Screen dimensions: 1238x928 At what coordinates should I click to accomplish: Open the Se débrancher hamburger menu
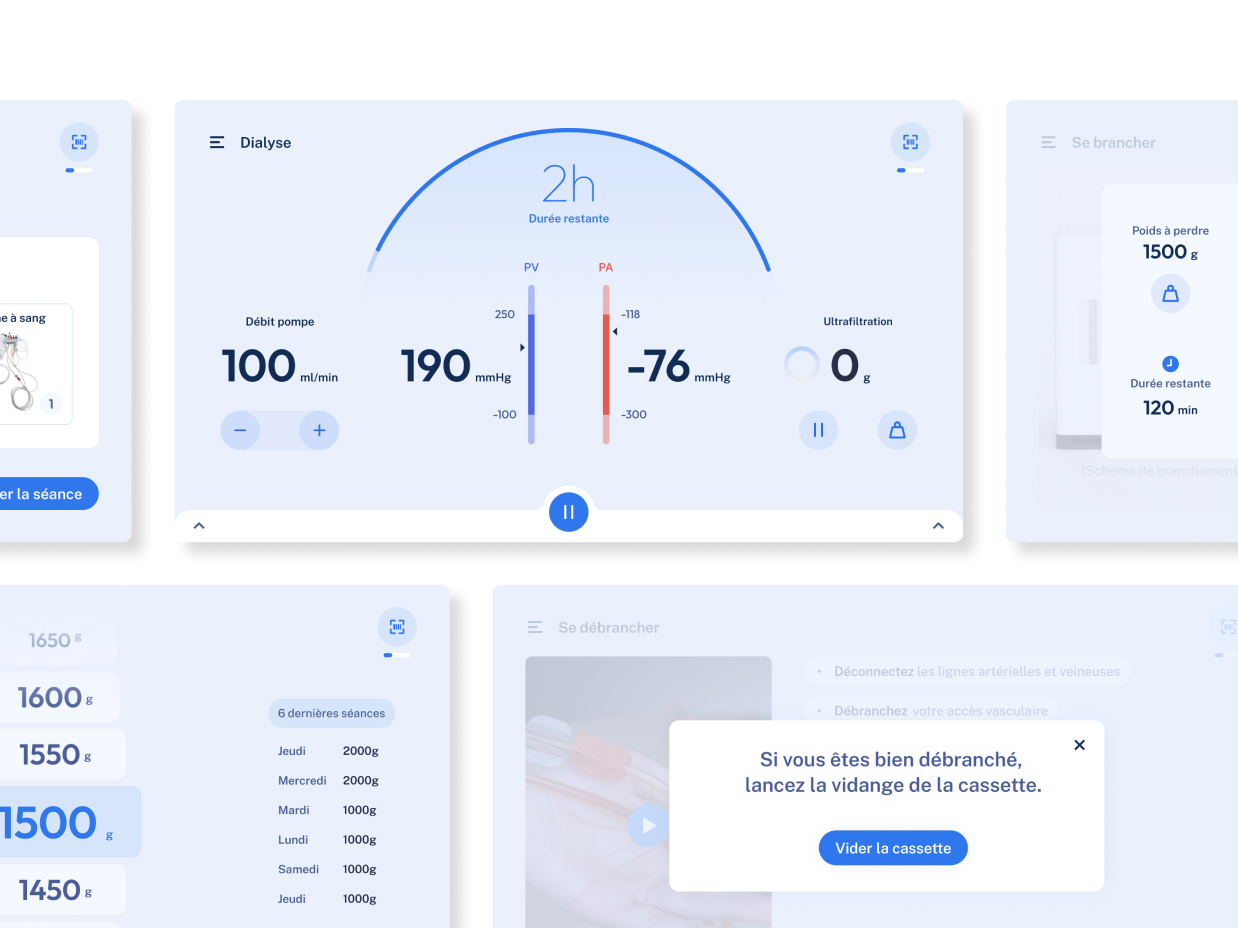point(535,627)
